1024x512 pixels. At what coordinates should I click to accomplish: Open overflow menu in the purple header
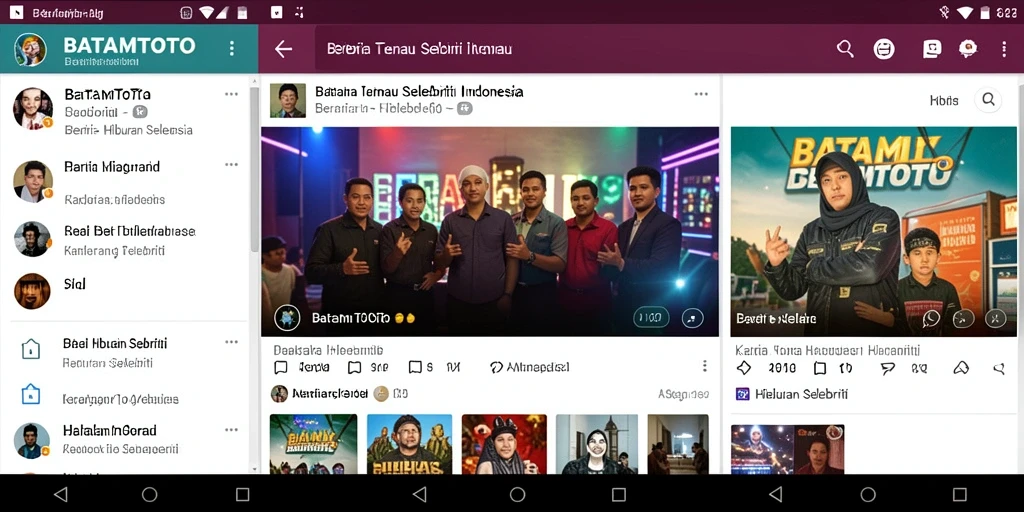(x=1004, y=49)
